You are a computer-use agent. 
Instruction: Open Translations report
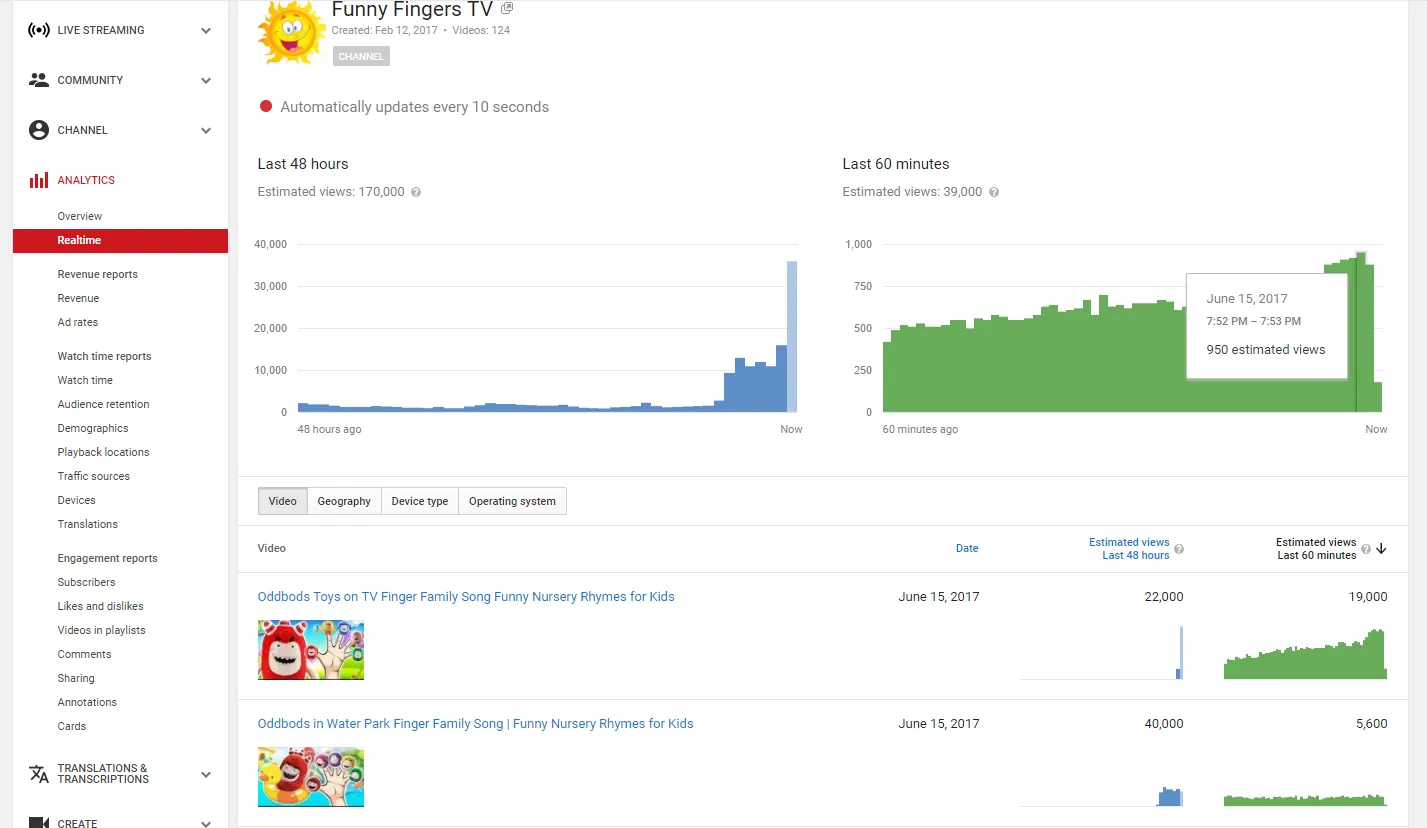[88, 524]
